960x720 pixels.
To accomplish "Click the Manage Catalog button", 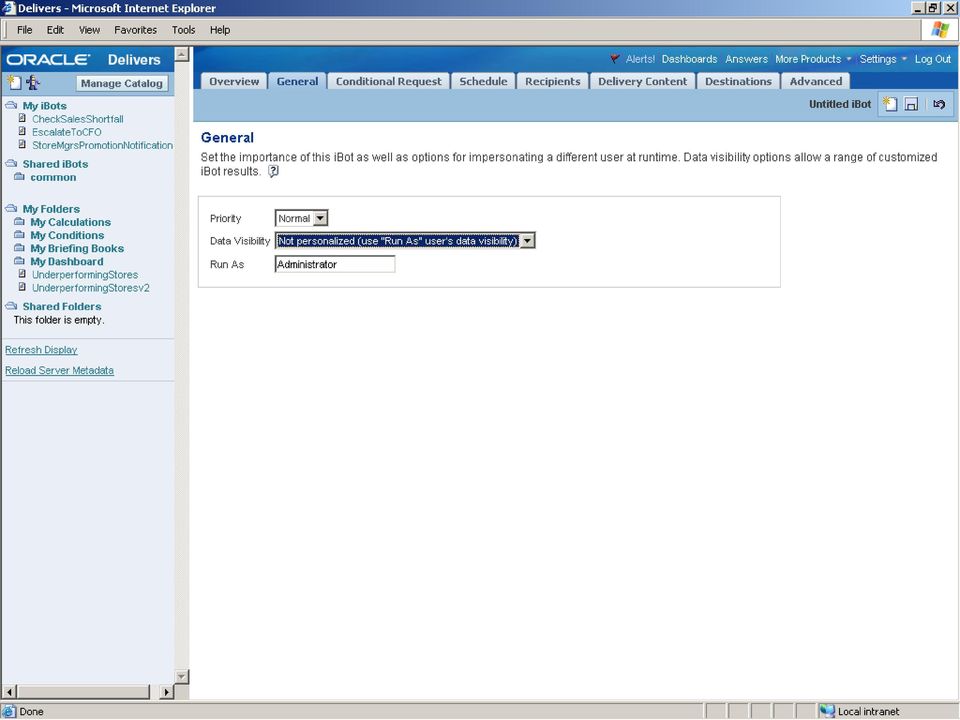I will click(x=121, y=83).
